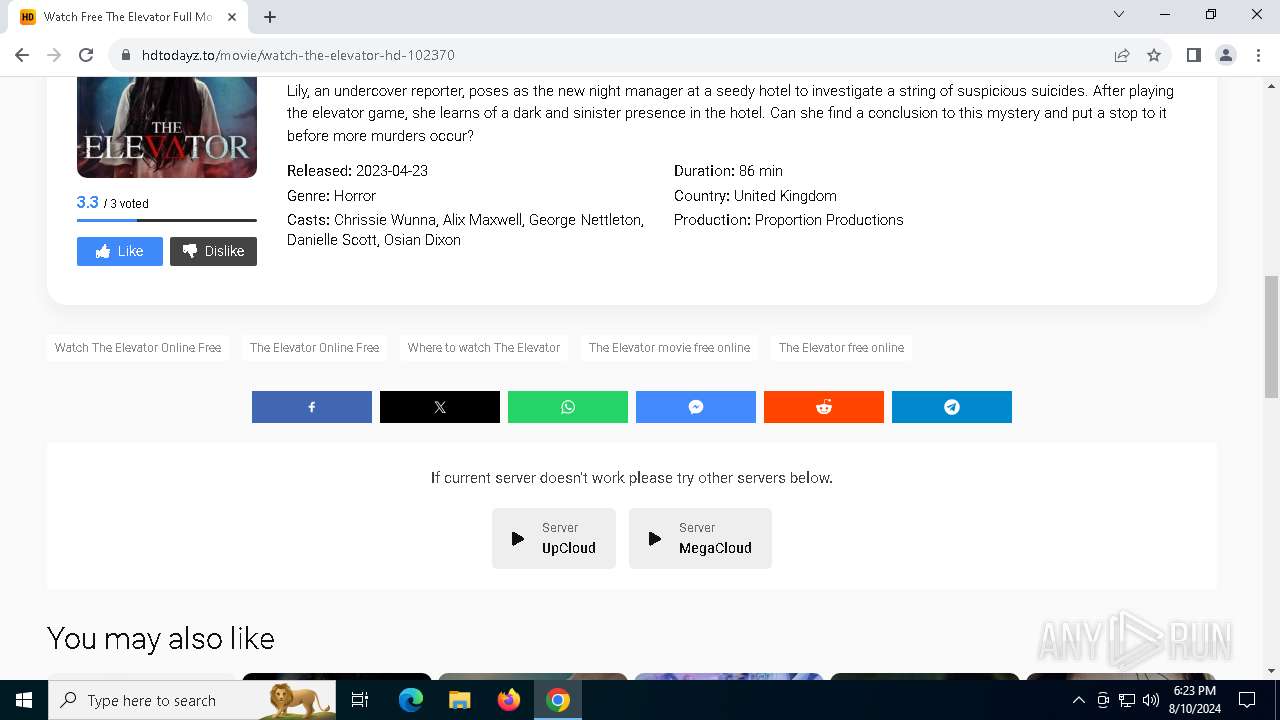The image size is (1280, 720).
Task: Open a new browser tab
Action: [x=270, y=17]
